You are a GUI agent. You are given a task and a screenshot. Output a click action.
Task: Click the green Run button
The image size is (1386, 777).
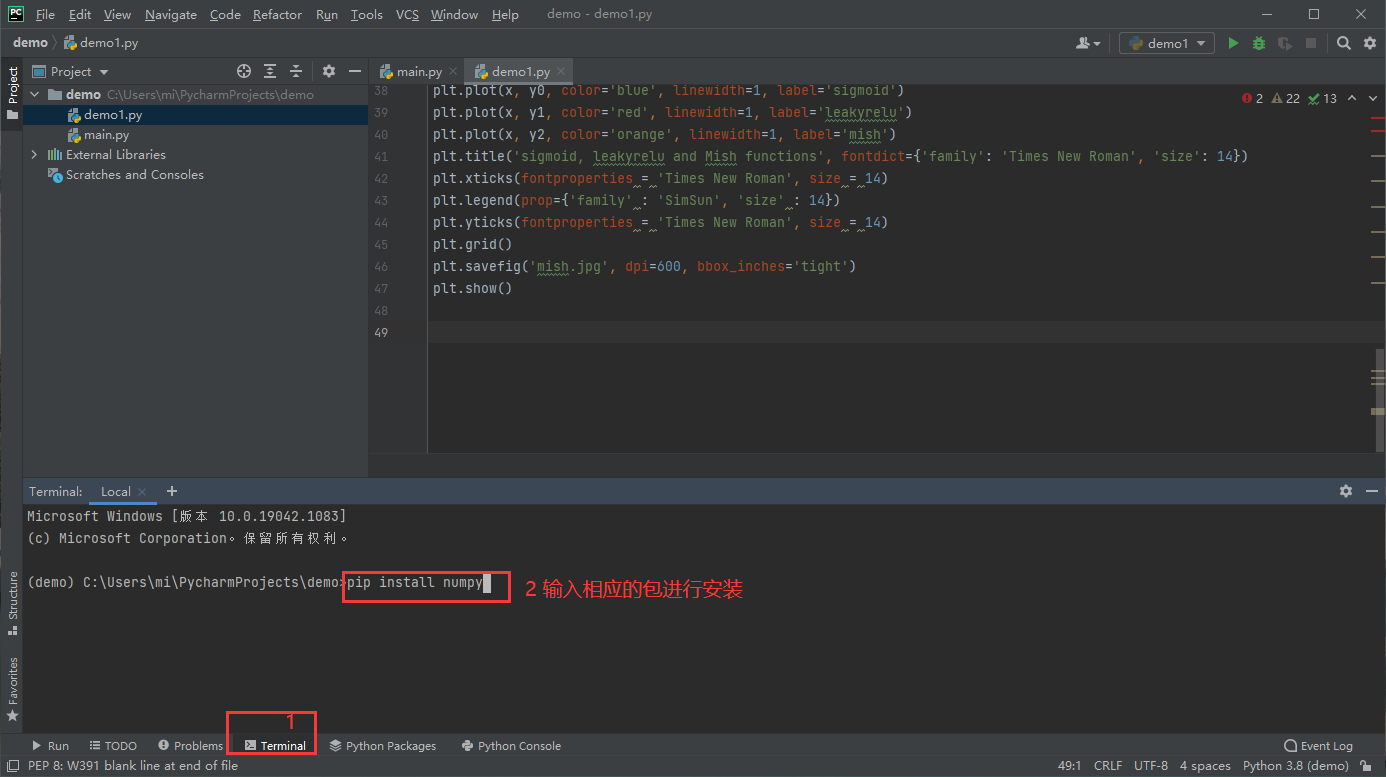click(1233, 43)
